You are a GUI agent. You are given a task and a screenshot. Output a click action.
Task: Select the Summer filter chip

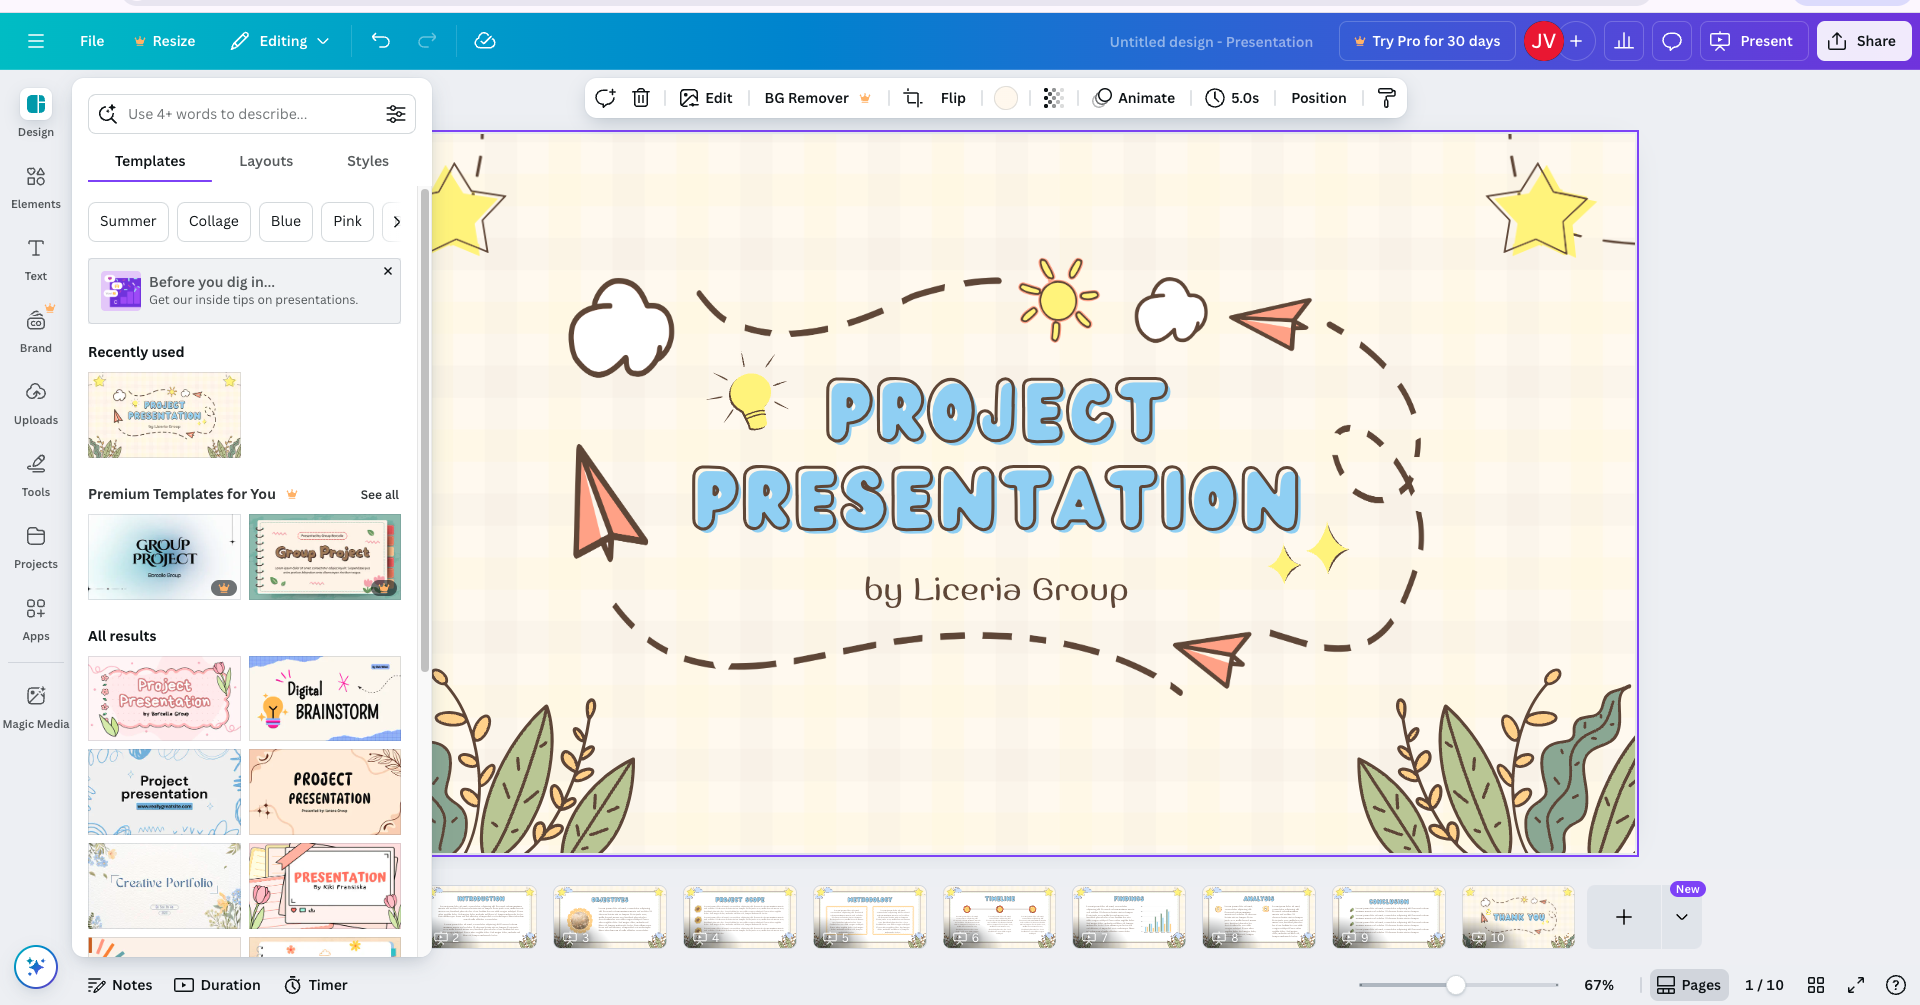[x=128, y=222]
